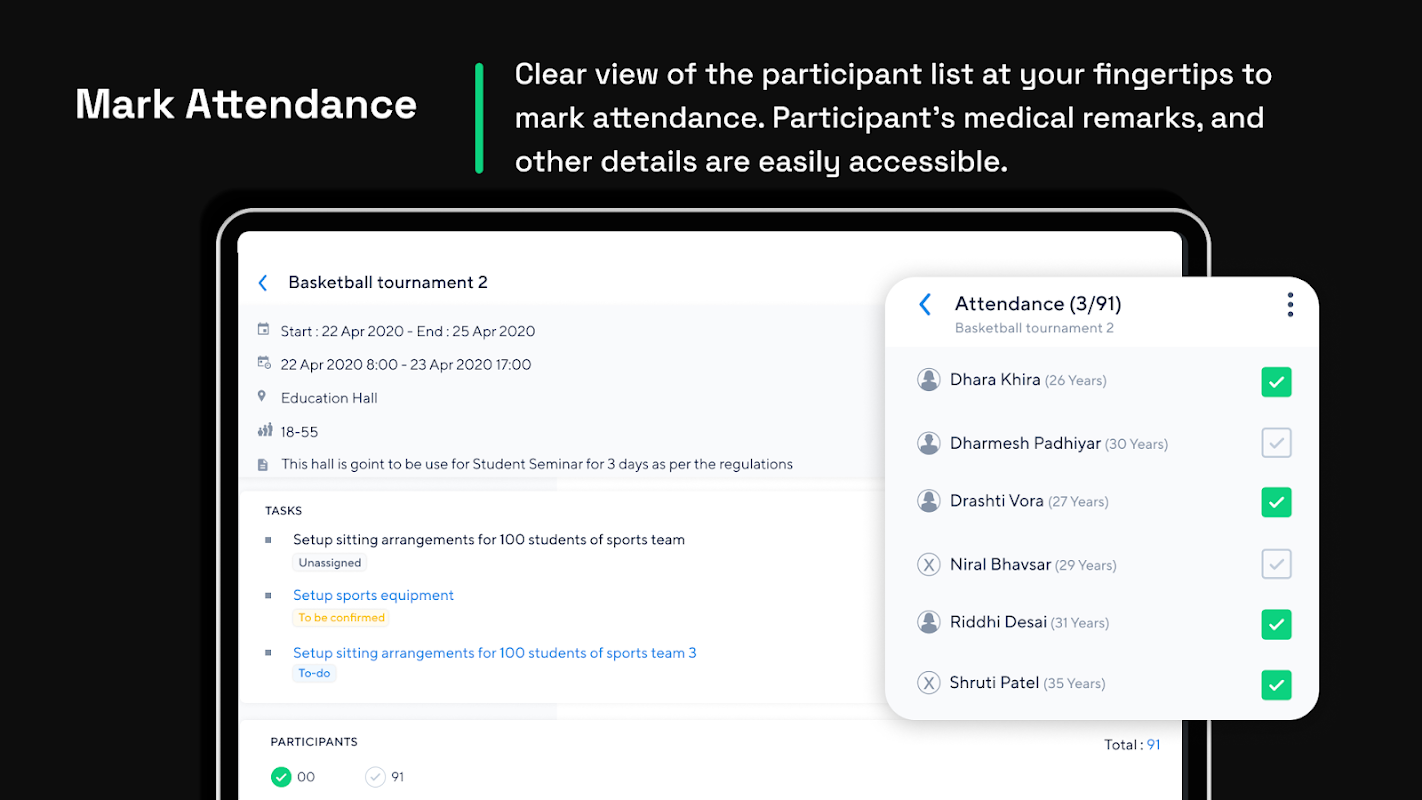Click the Unassigned task tag

click(329, 563)
